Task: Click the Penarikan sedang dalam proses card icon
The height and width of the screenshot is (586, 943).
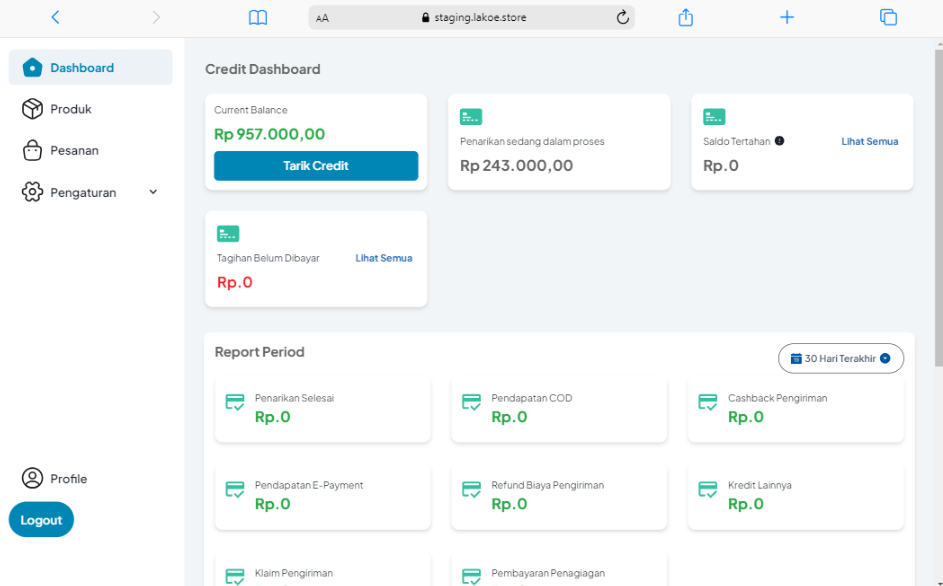Action: click(471, 117)
